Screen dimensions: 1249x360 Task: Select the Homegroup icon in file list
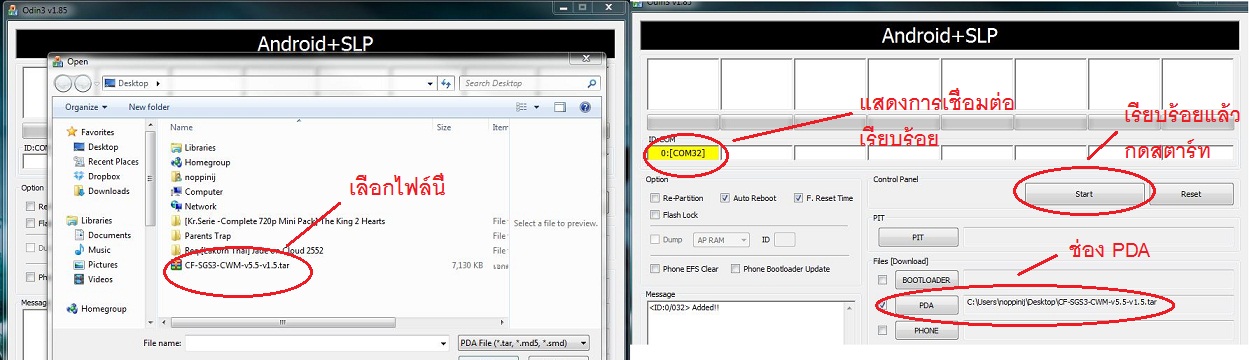pyautogui.click(x=176, y=162)
